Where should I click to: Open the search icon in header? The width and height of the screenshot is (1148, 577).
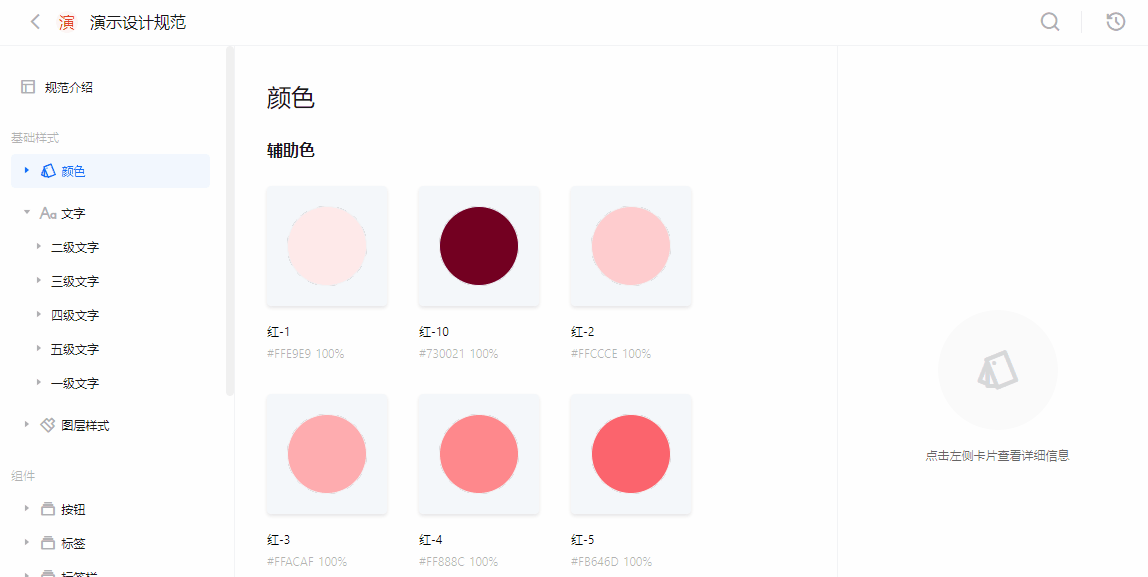pyautogui.click(x=1050, y=22)
